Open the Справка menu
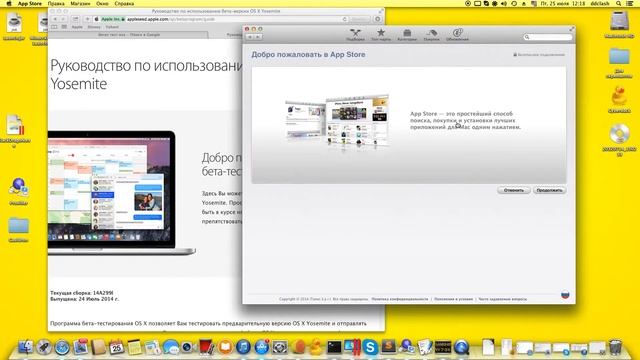The width and height of the screenshot is (640, 360). click(x=124, y=3)
